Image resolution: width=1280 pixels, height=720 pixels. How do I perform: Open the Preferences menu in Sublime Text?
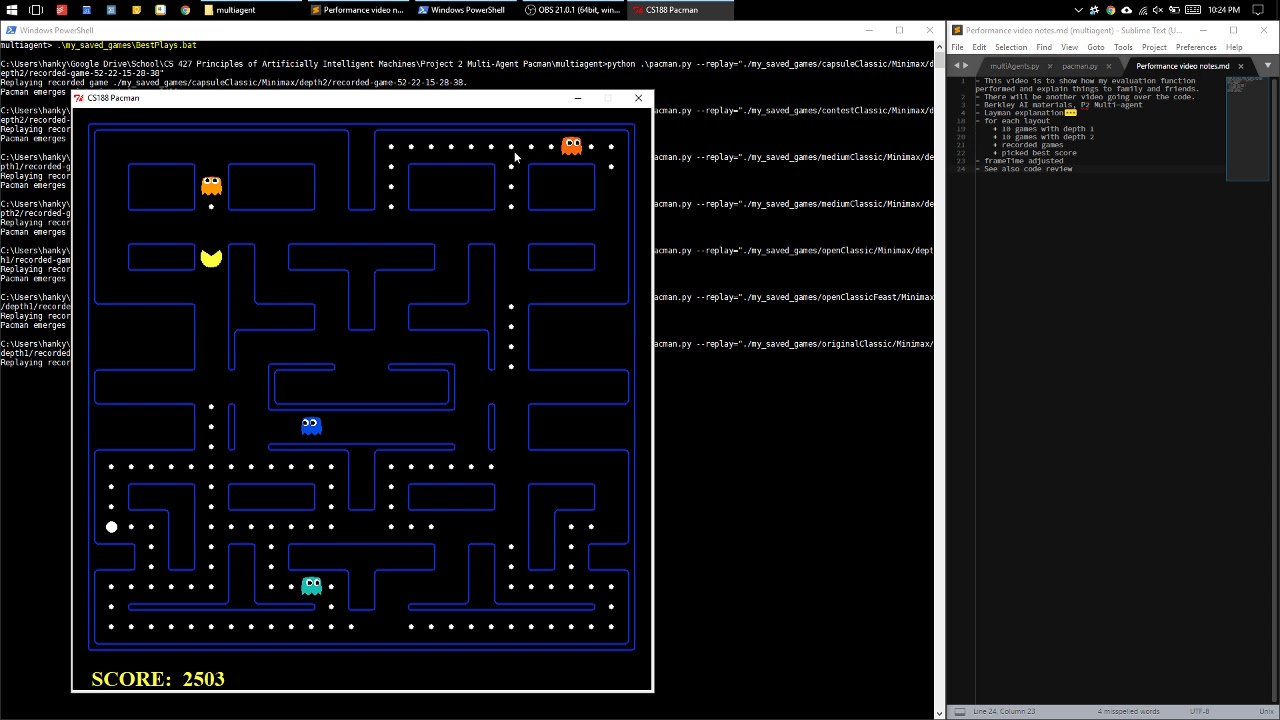[x=1196, y=47]
